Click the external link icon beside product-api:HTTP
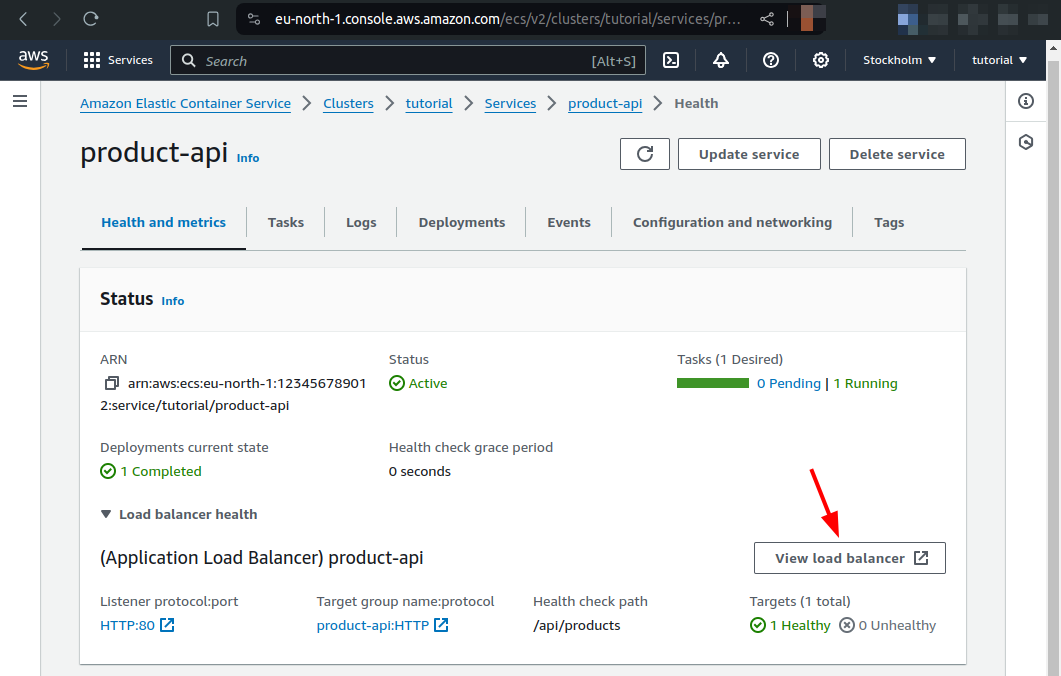 tap(441, 625)
